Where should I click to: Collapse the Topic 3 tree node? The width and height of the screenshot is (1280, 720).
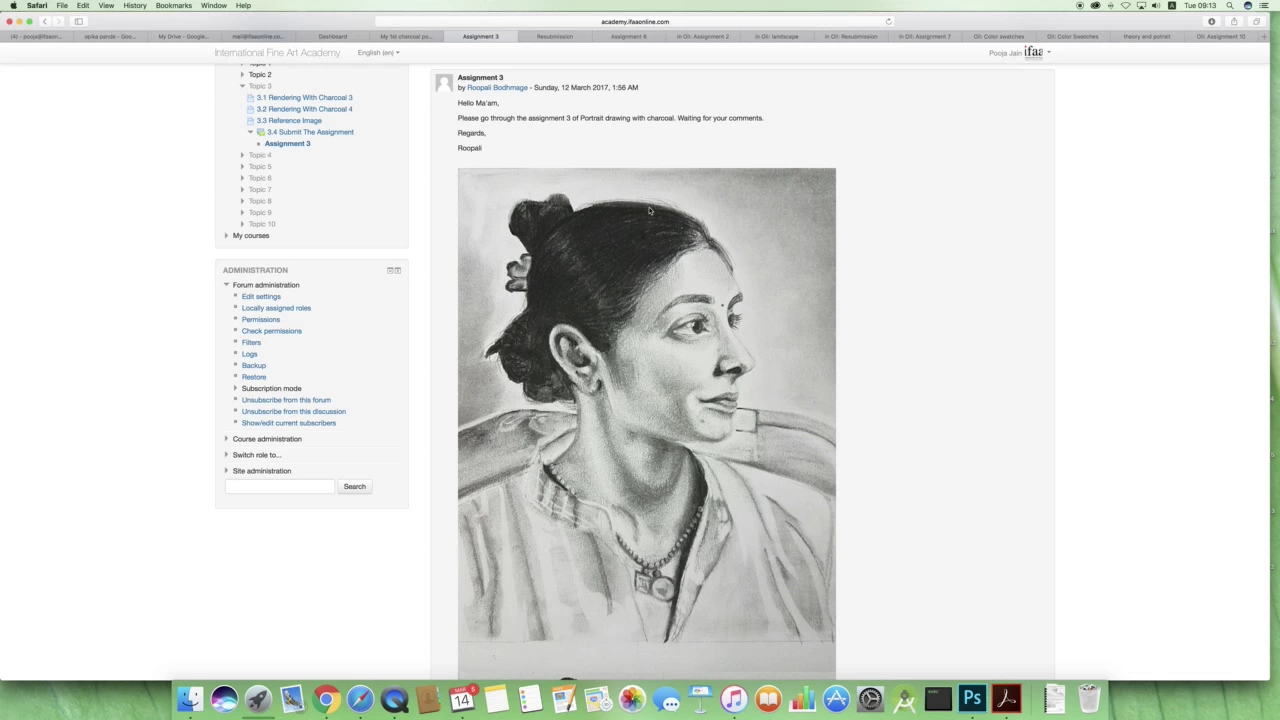point(242,86)
